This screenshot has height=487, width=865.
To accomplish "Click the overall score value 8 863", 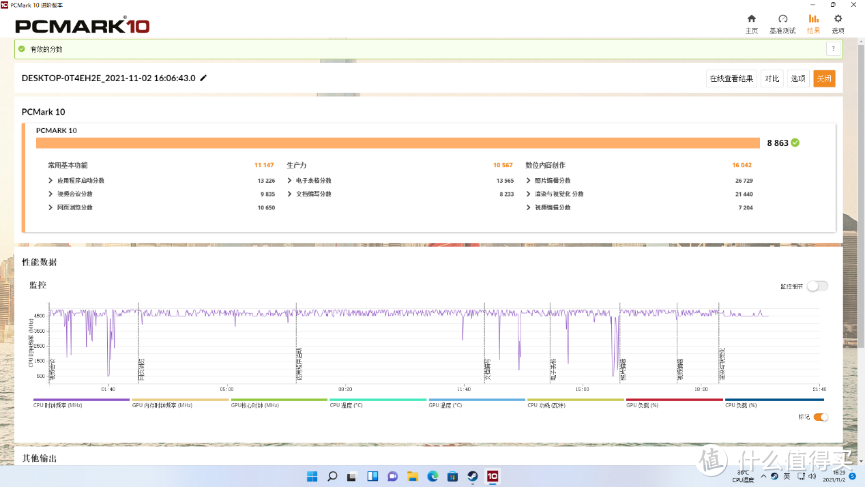I will [777, 143].
